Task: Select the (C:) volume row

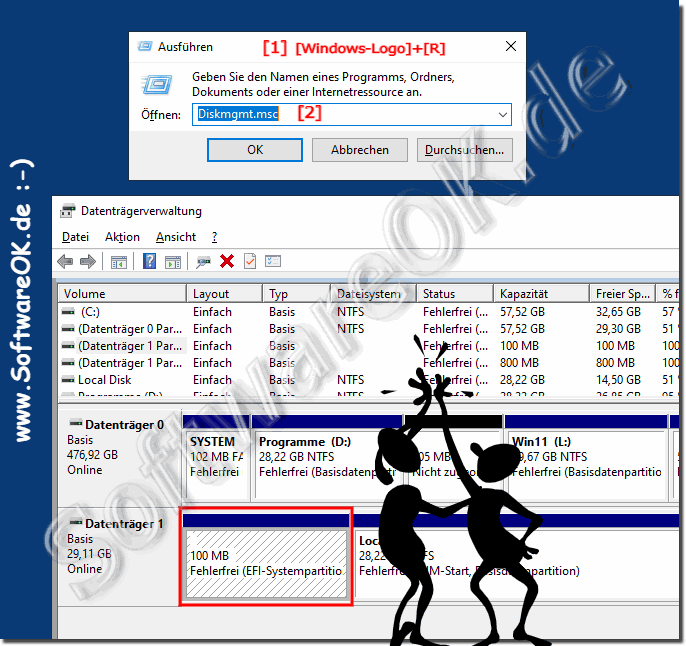Action: (x=369, y=312)
